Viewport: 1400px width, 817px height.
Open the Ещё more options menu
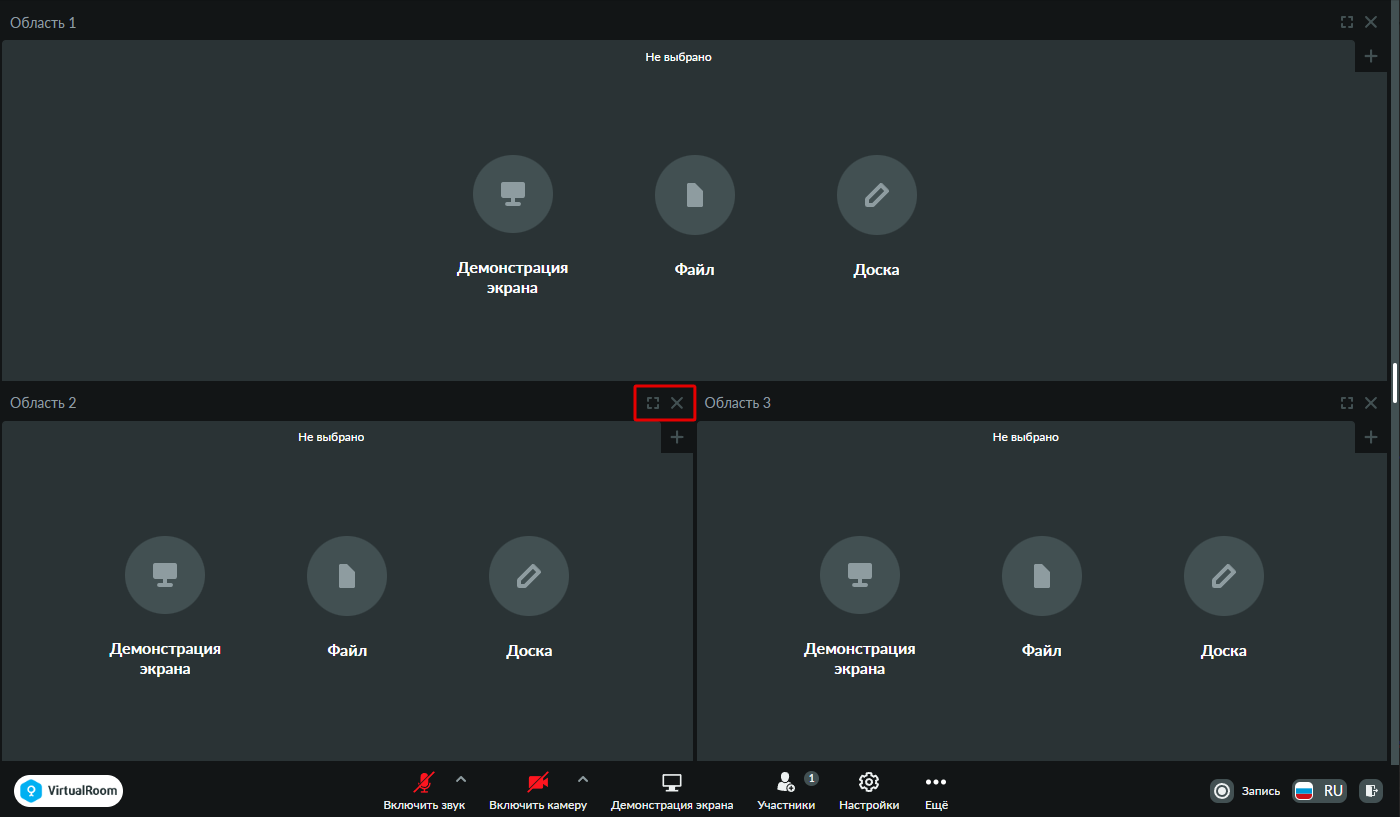pos(936,791)
